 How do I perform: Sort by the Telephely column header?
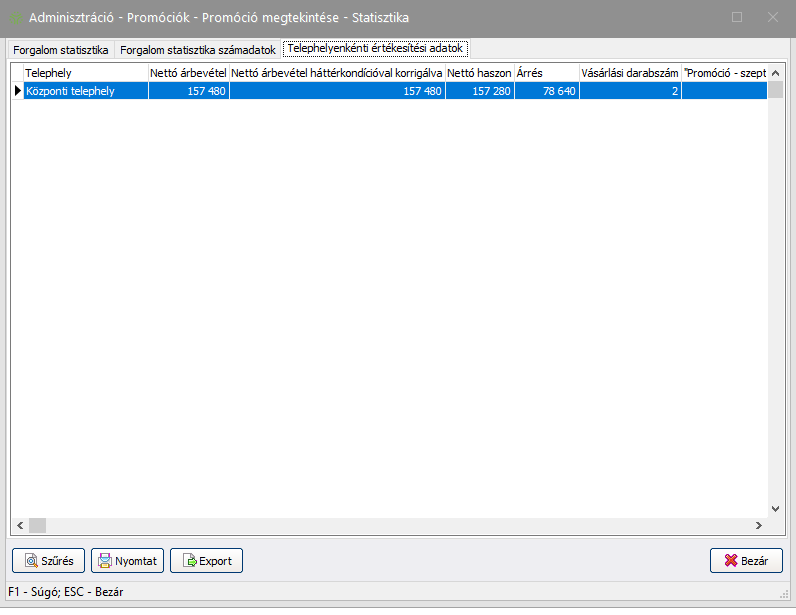coord(86,73)
